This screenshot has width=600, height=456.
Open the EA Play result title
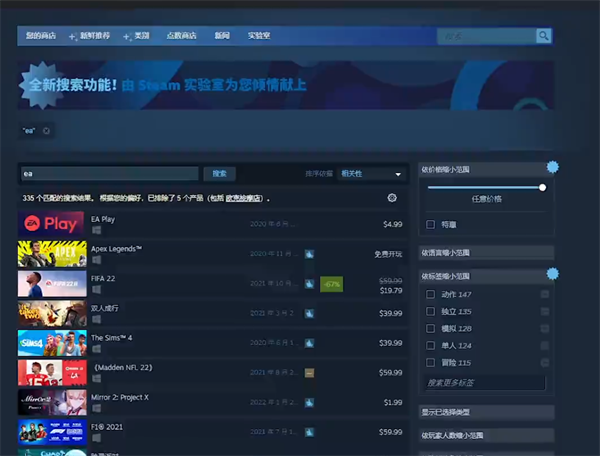click(x=103, y=219)
